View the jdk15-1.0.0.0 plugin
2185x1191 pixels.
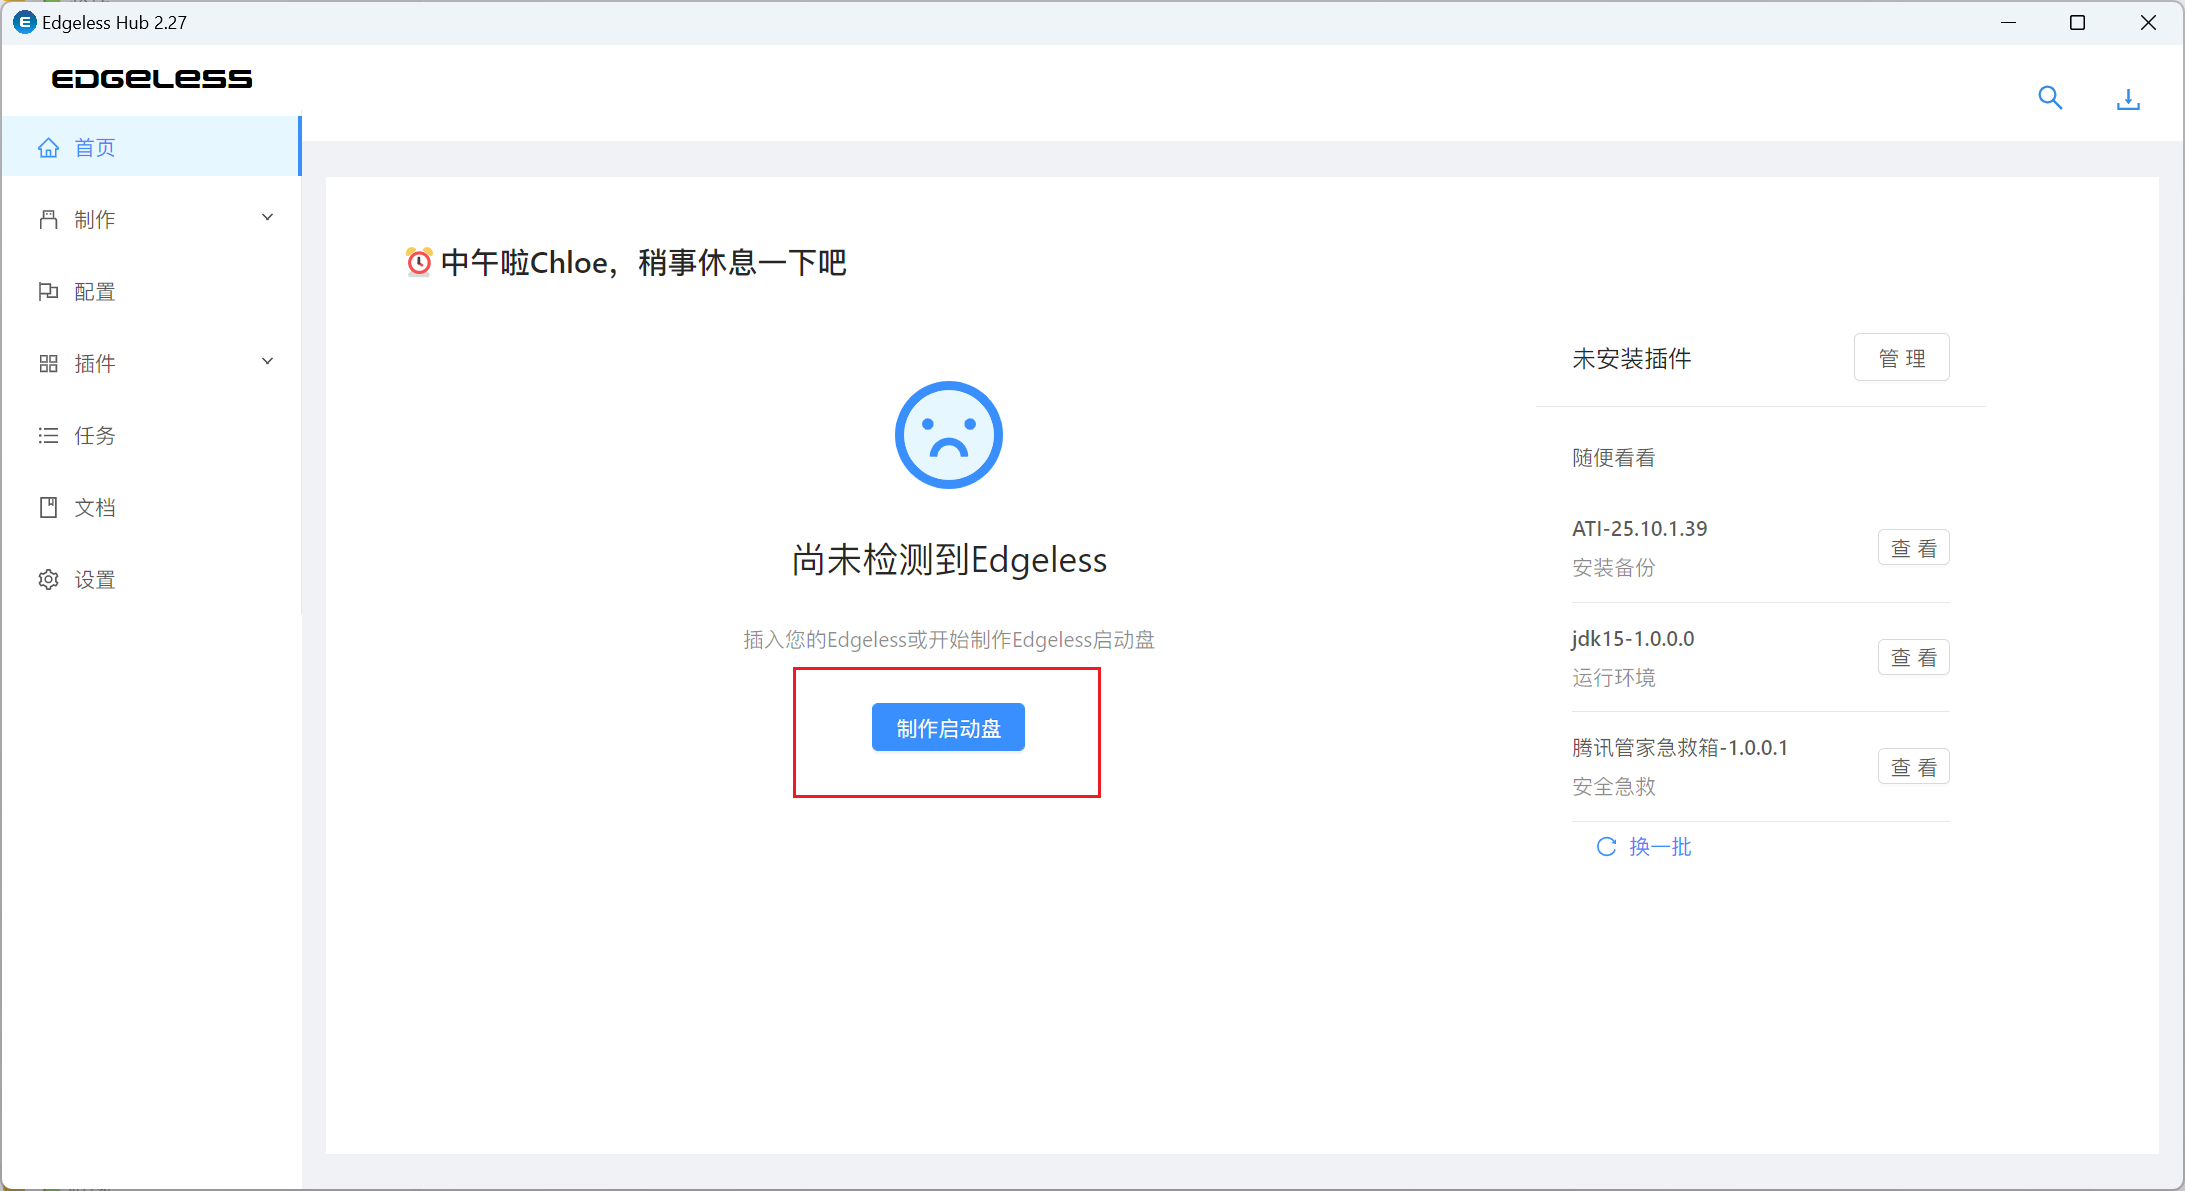(x=1913, y=657)
